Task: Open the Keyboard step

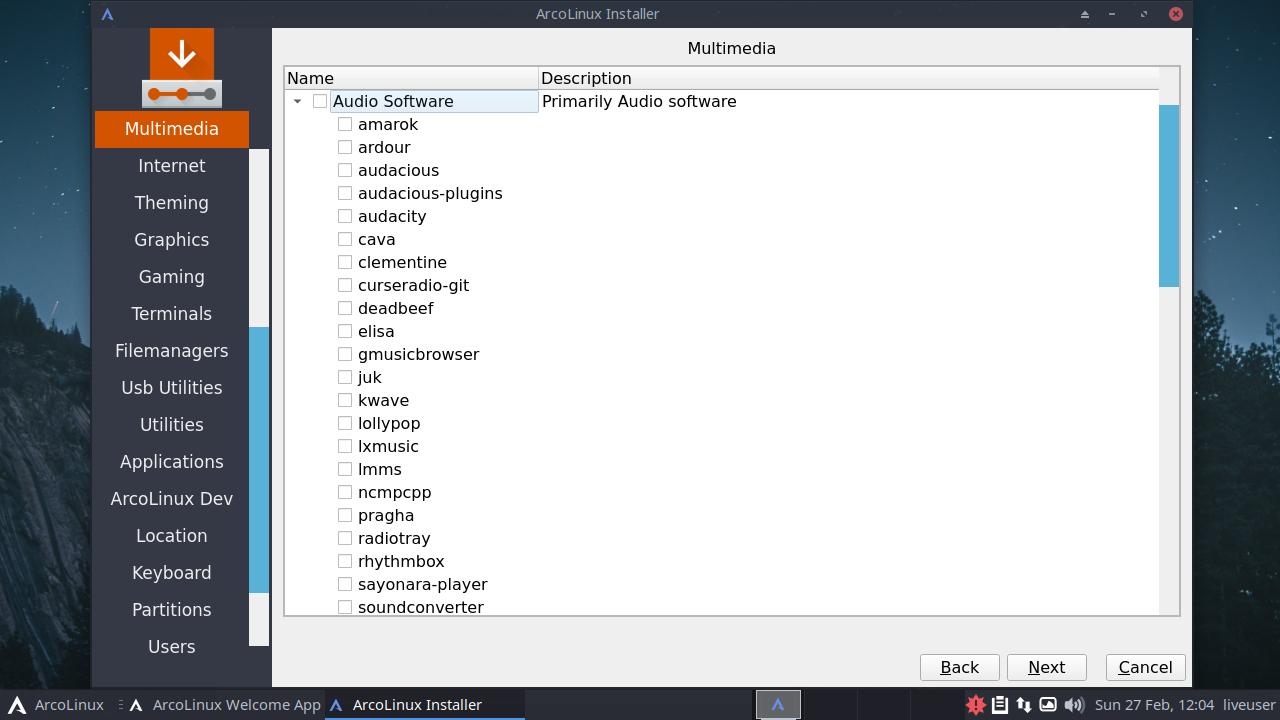Action: (x=172, y=573)
